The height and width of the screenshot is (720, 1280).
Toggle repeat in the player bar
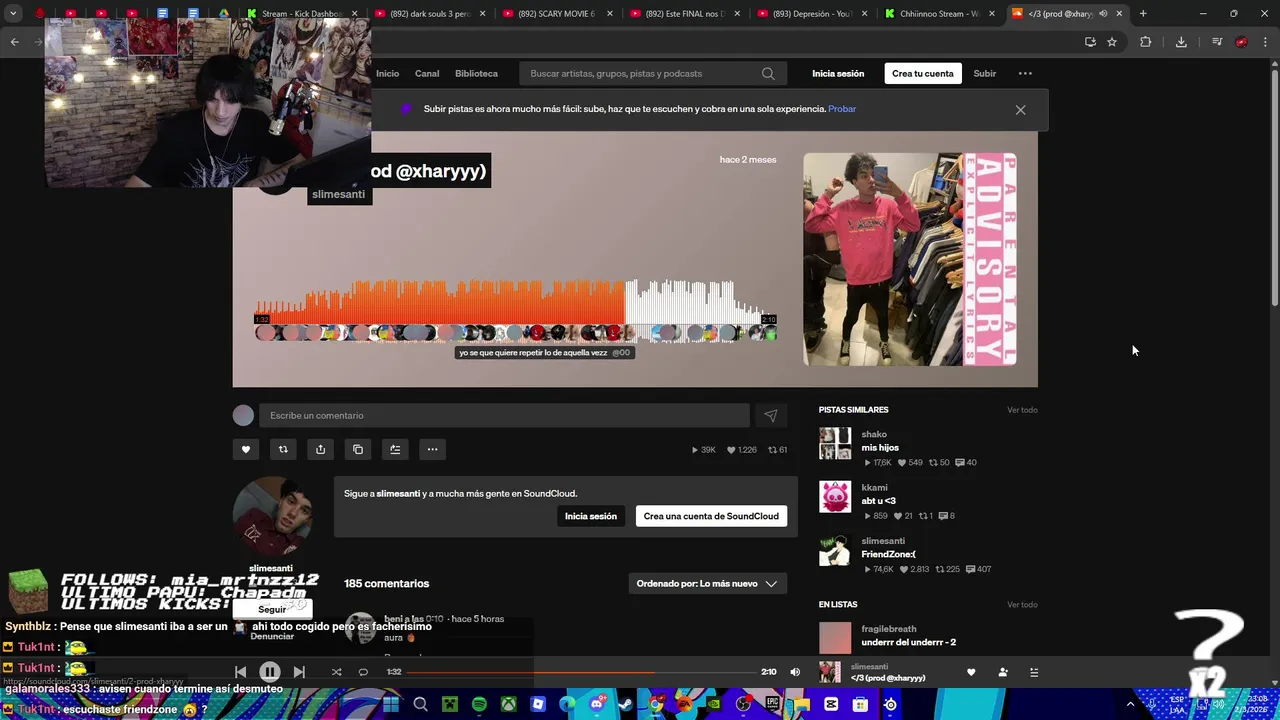point(363,672)
